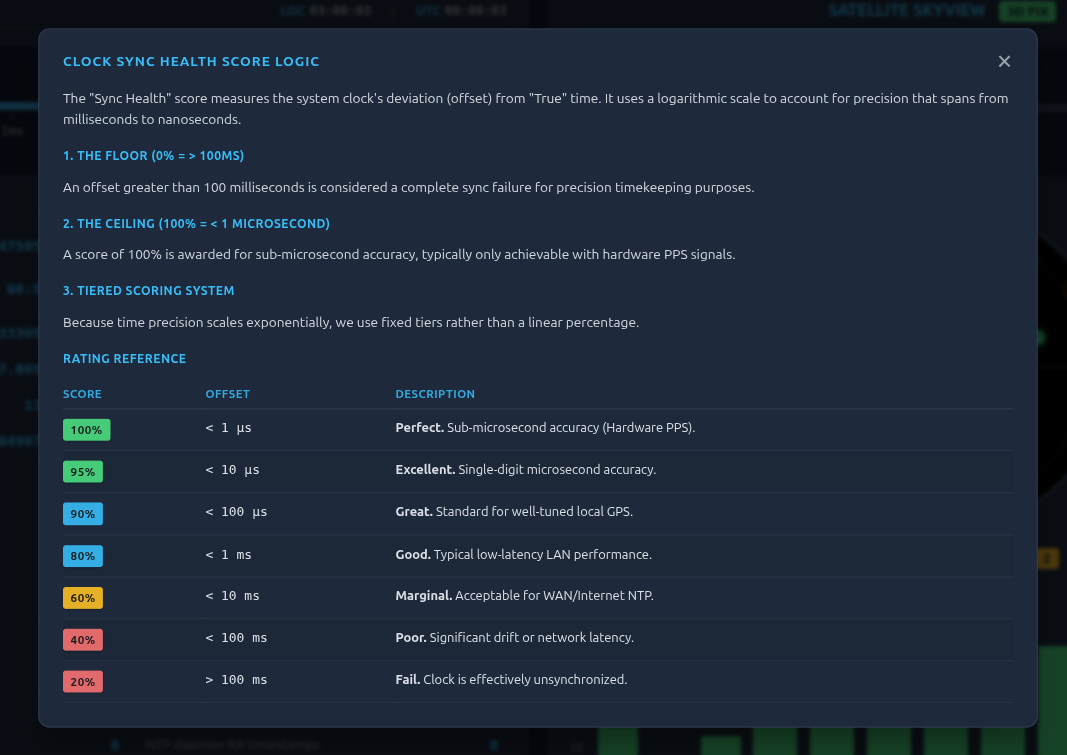The width and height of the screenshot is (1067, 755).
Task: Click the "< 1 µs" offset value
Action: [x=228, y=428]
